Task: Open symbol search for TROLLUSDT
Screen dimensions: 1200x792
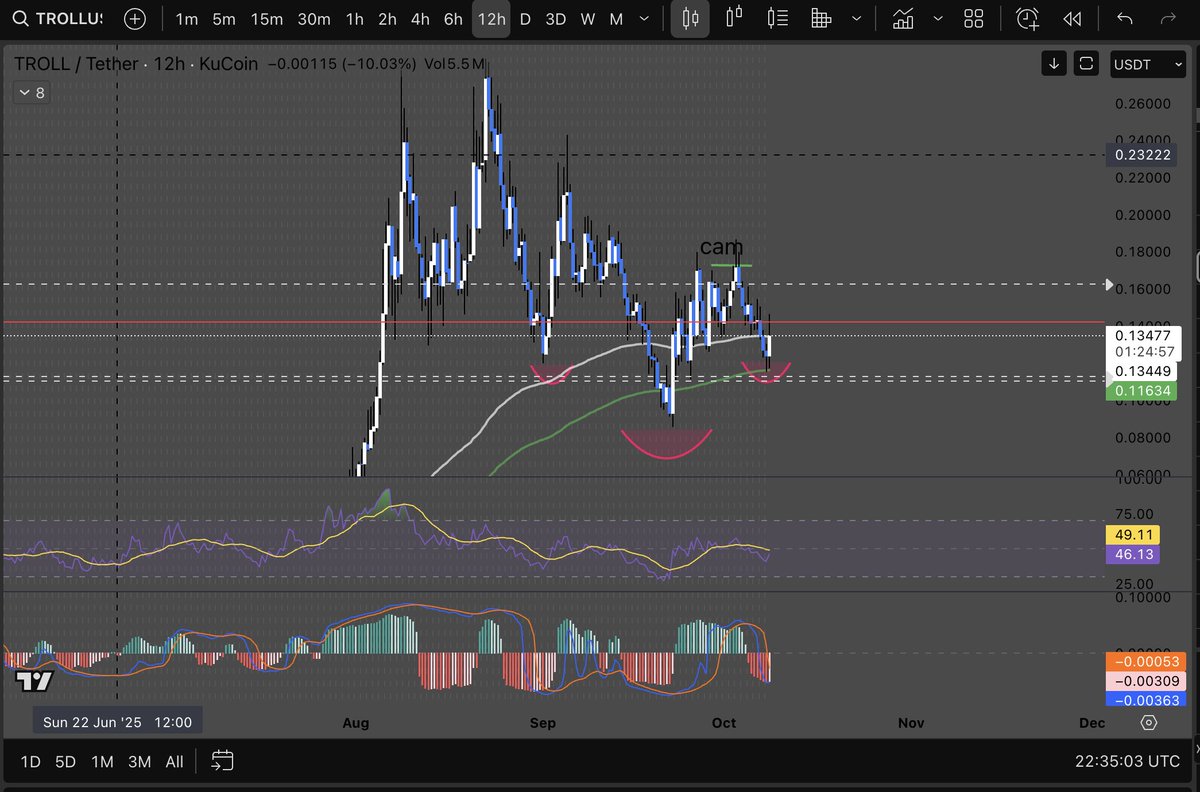Action: pos(58,19)
